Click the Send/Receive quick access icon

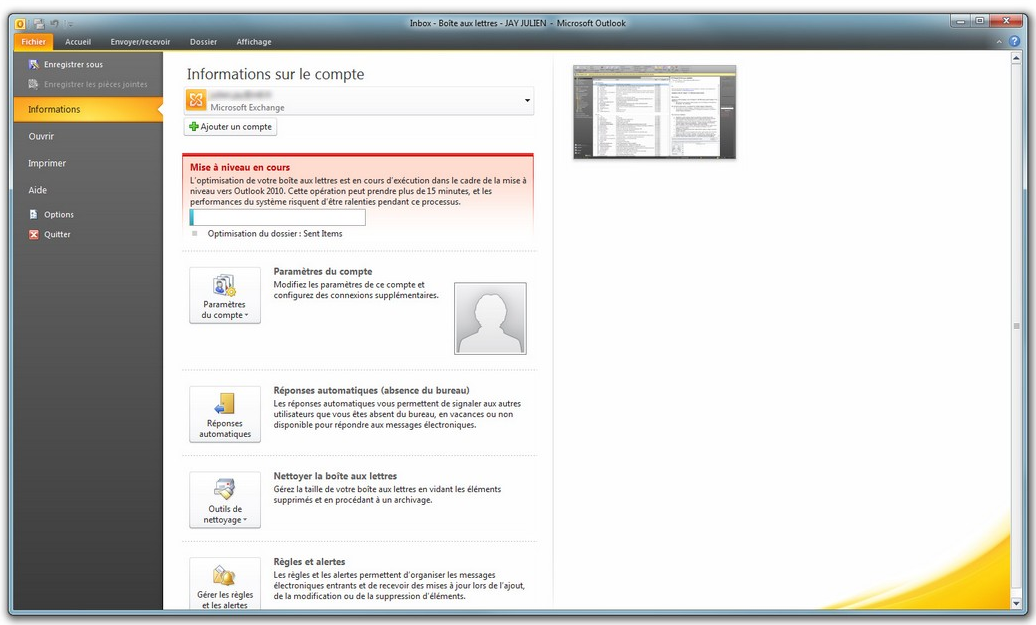[x=39, y=24]
